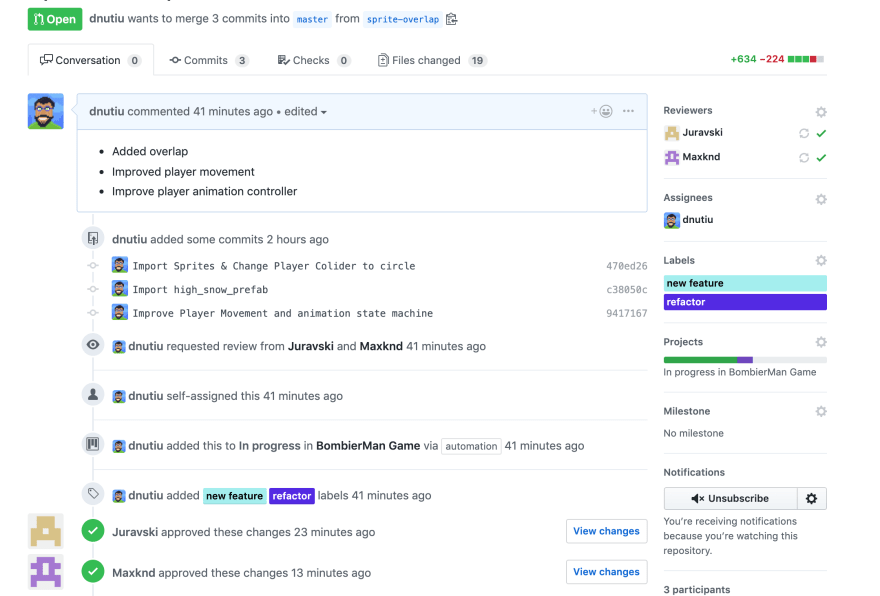Click Maxknd name in approved changes event
Image resolution: width=880 pixels, height=596 pixels.
point(134,573)
